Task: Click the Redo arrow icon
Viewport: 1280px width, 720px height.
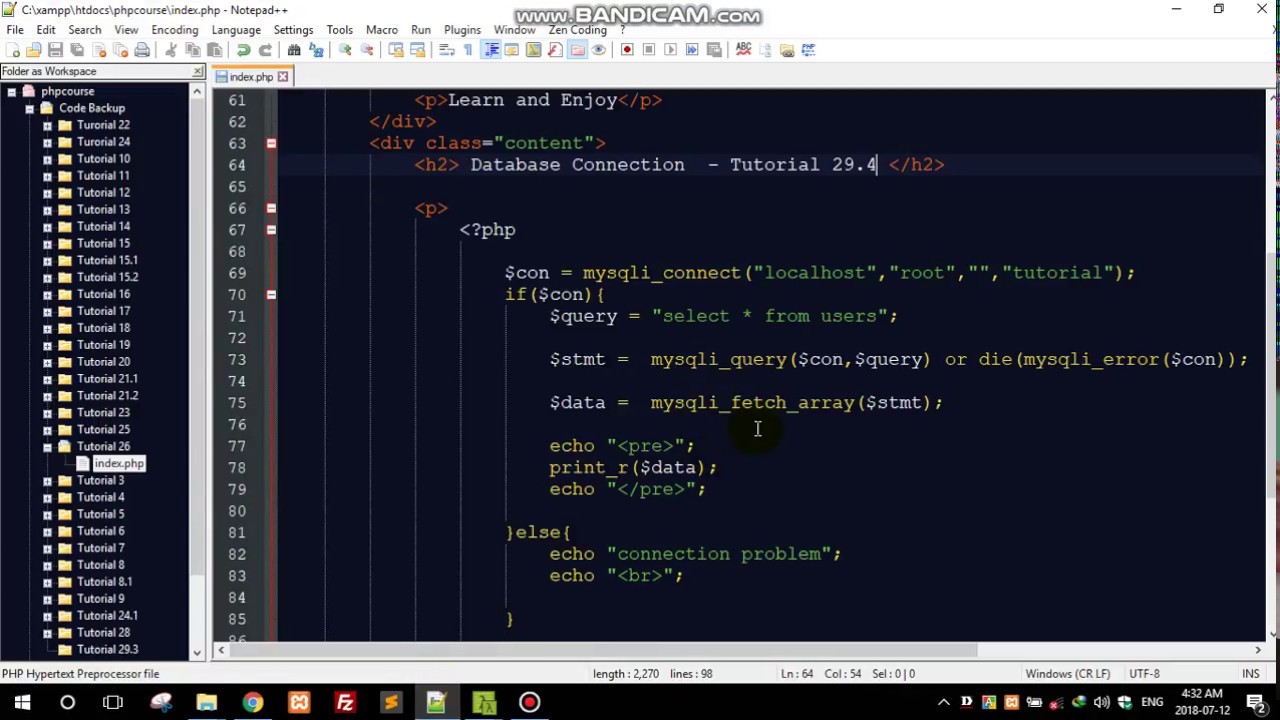Action: [x=265, y=50]
